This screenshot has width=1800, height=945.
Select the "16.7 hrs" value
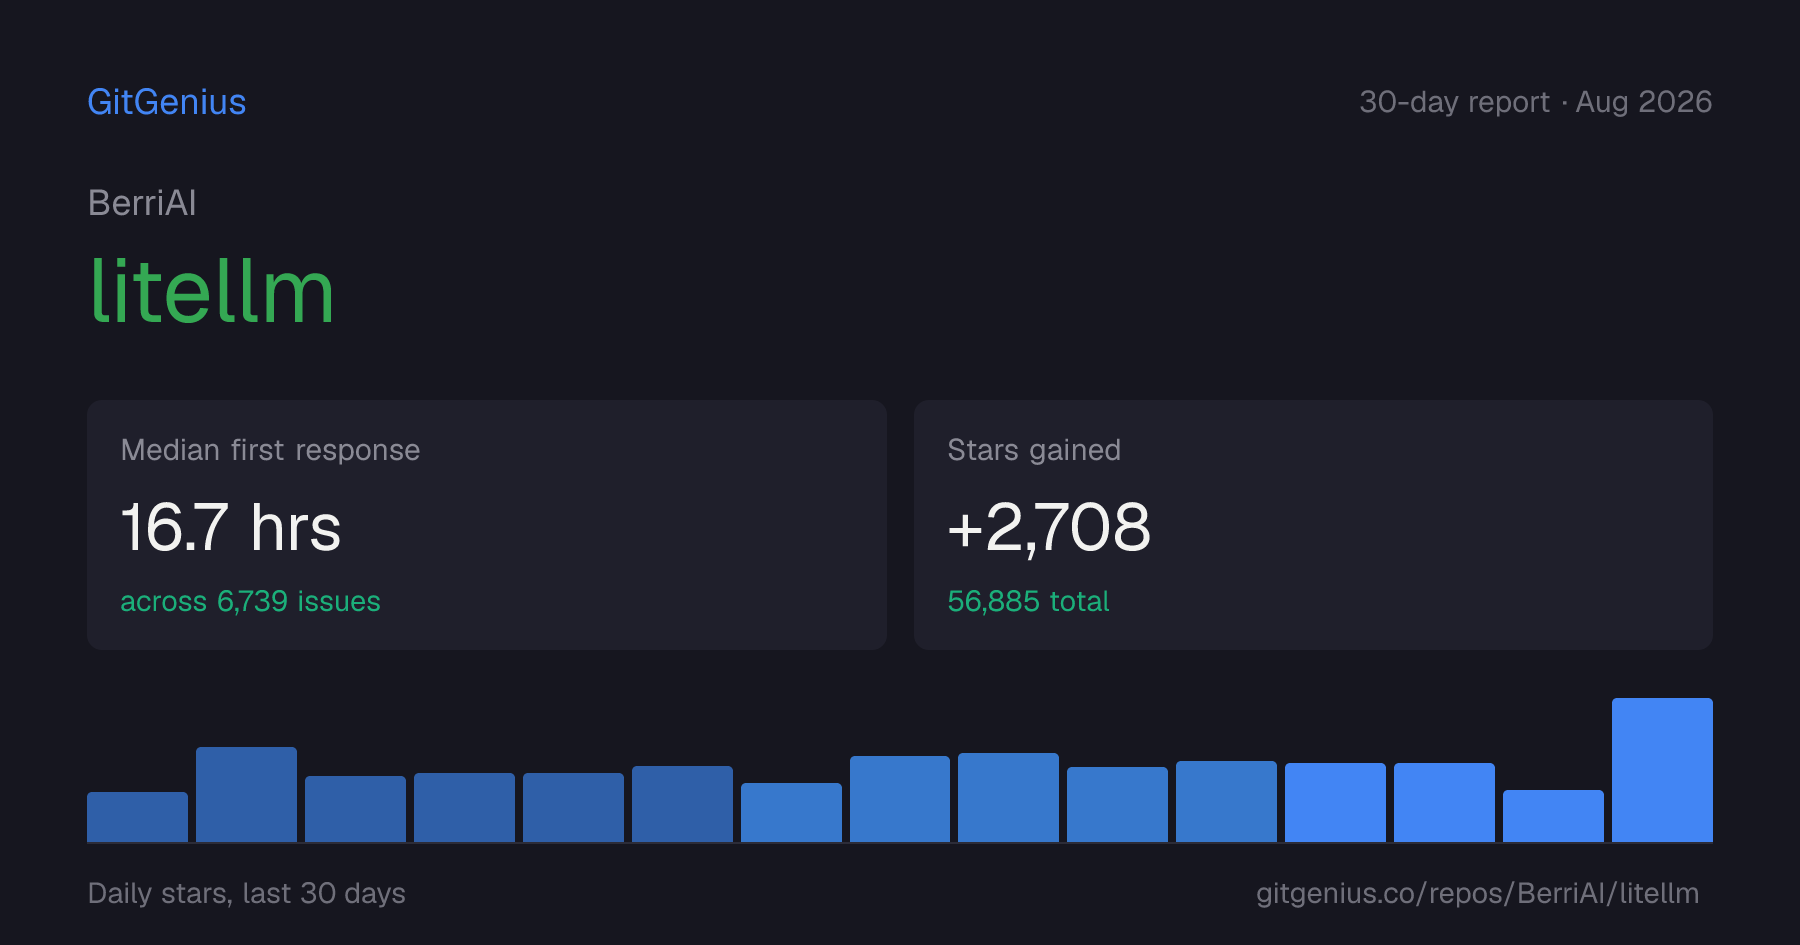tap(231, 527)
